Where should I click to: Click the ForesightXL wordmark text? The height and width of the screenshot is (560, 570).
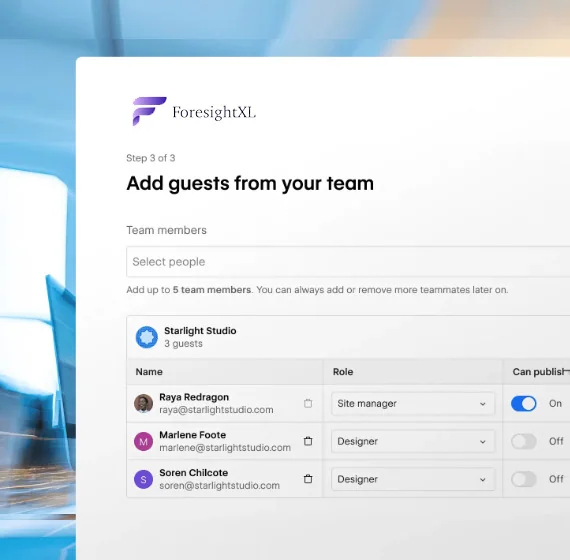coord(214,112)
